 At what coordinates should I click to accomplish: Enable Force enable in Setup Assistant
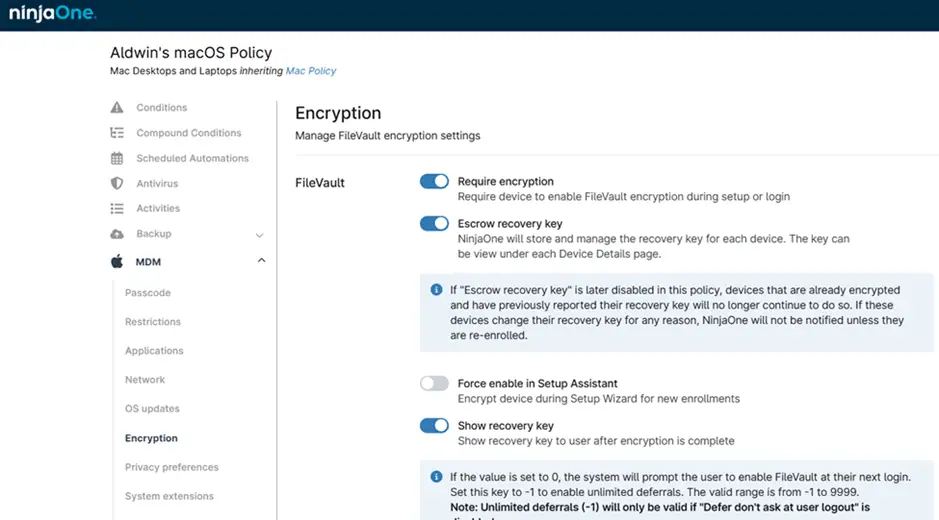(x=434, y=383)
